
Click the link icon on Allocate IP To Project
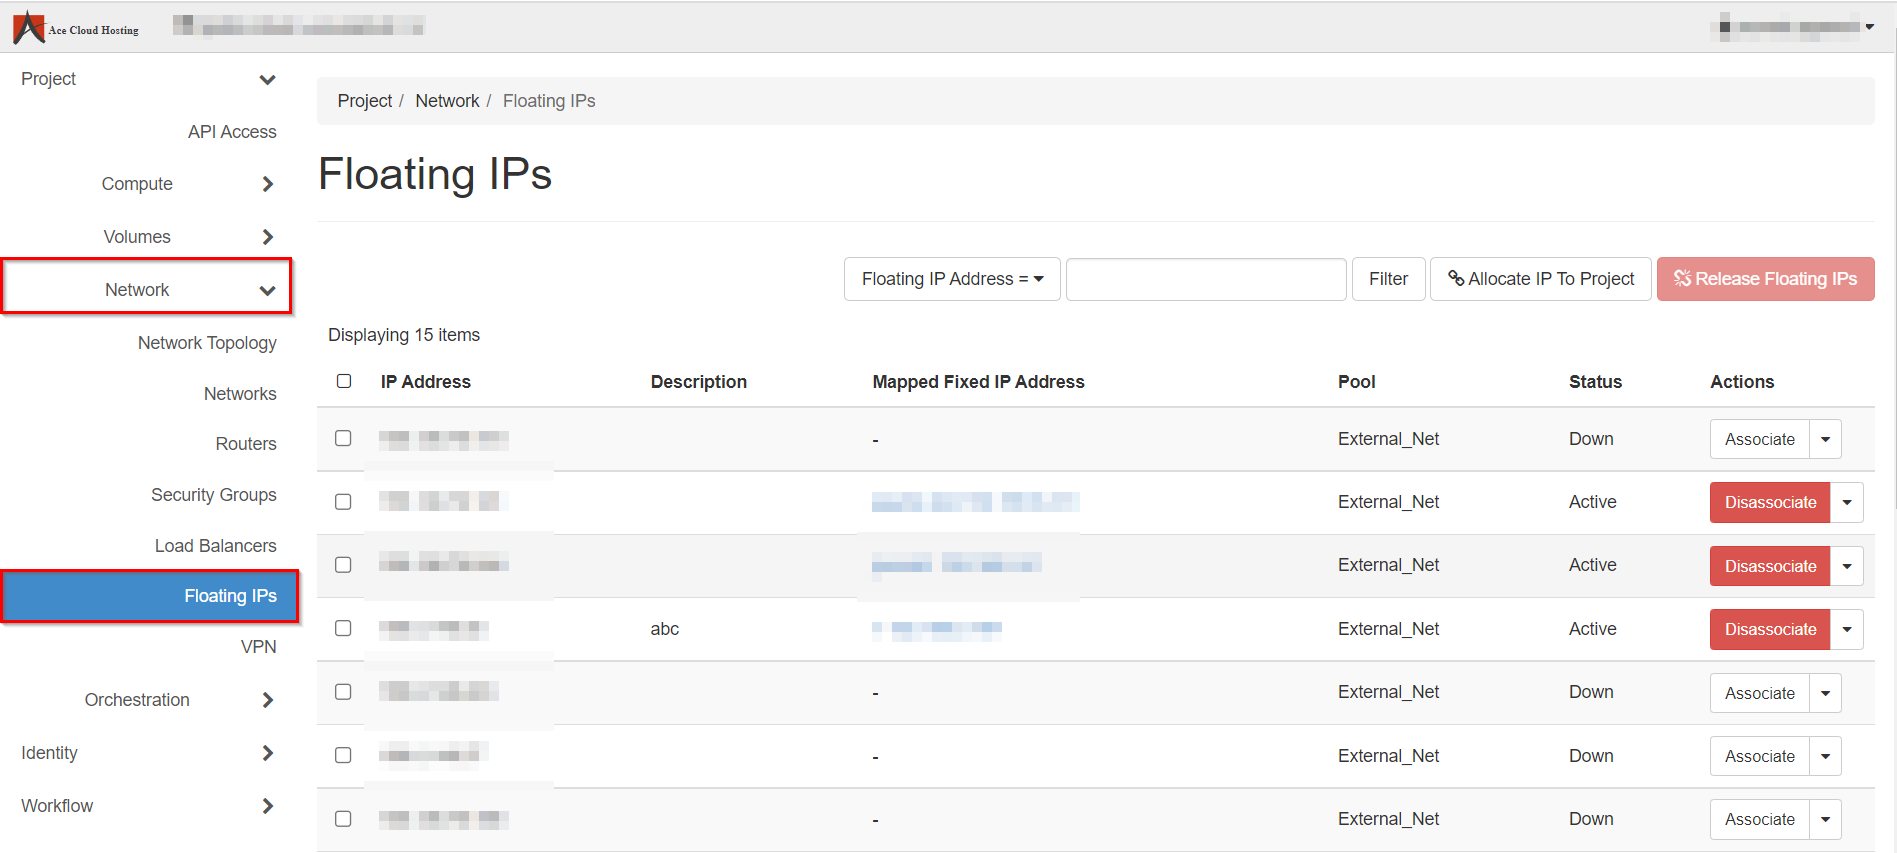pyautogui.click(x=1456, y=279)
